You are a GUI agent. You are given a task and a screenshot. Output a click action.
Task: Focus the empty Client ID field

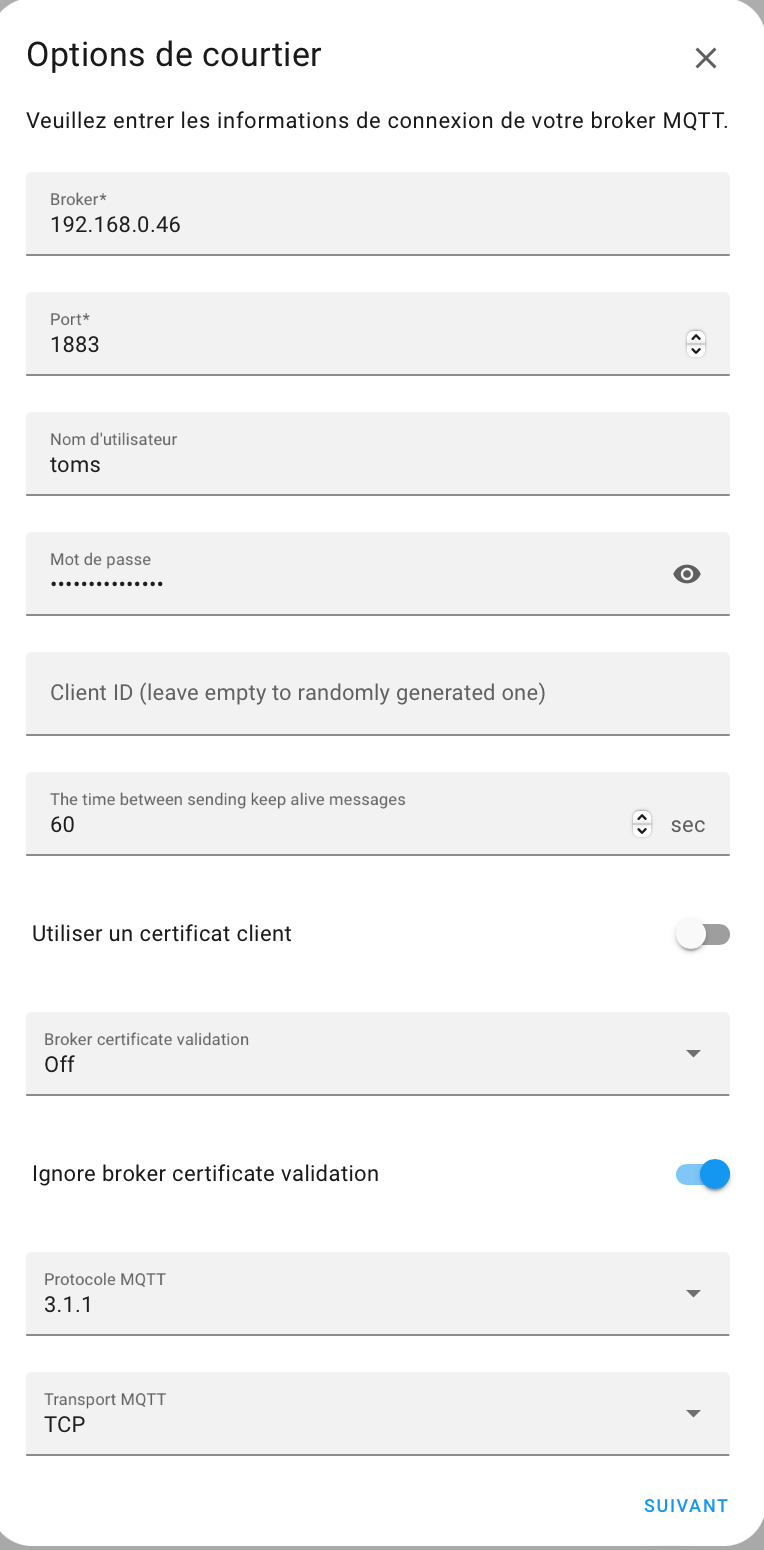click(x=378, y=694)
